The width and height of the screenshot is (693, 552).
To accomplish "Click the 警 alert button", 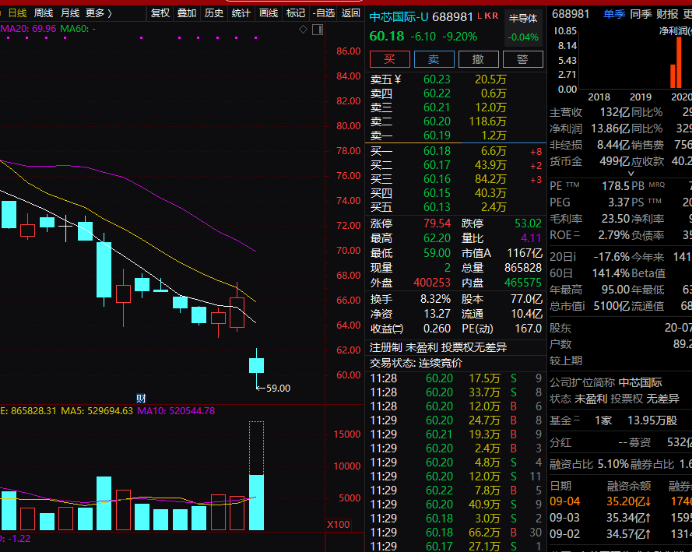I will (523, 59).
